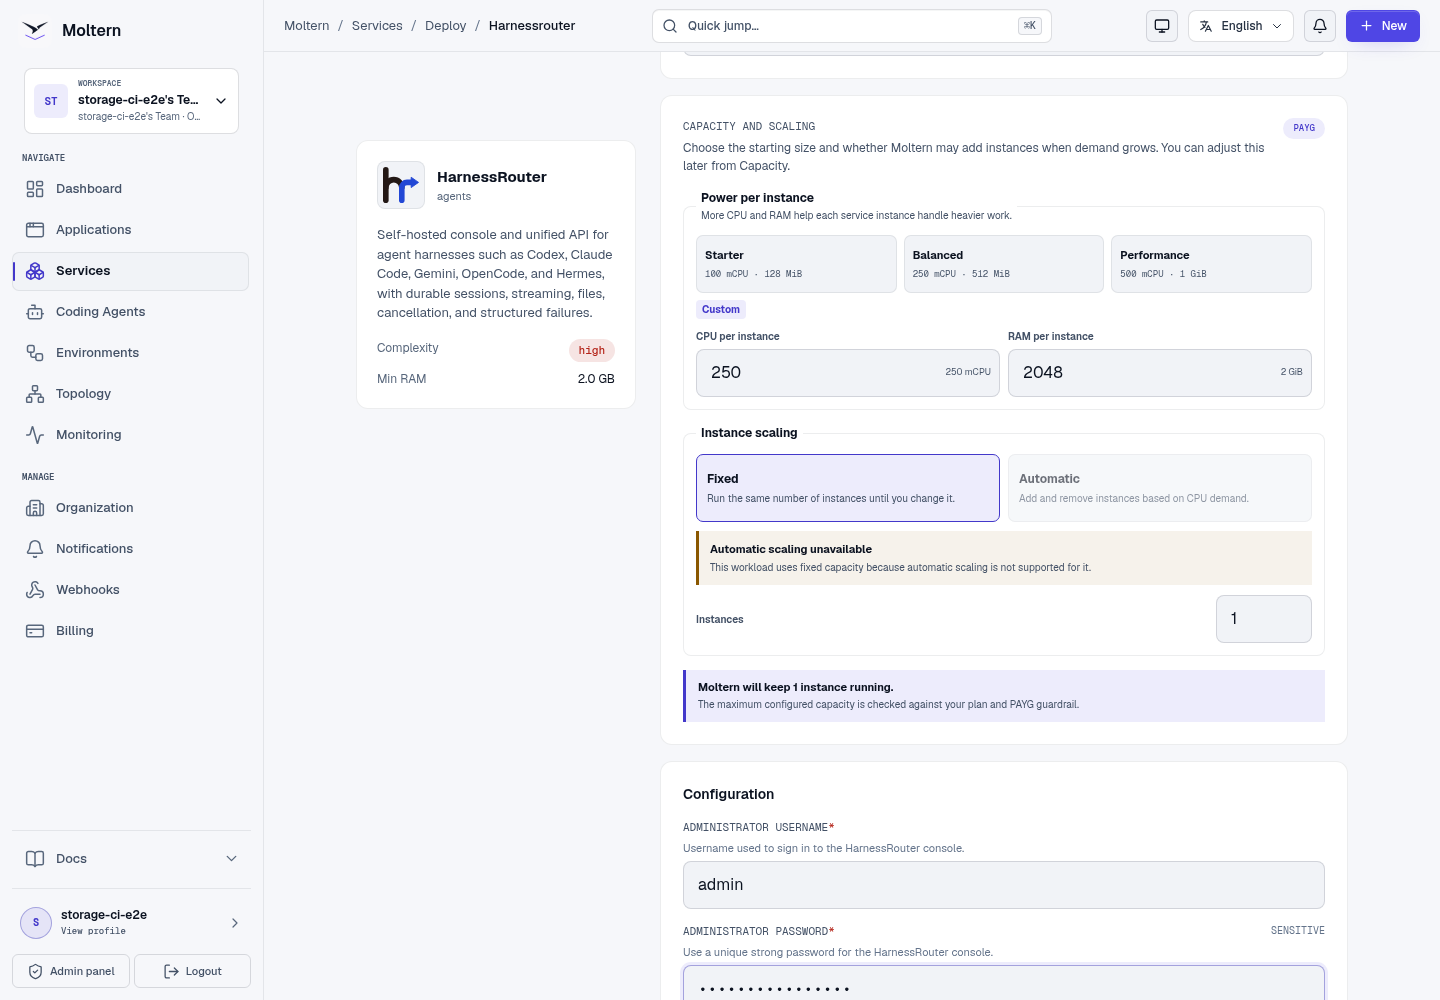The width and height of the screenshot is (1440, 1000).
Task: Open storage-ci-e2e profile chevron
Action: coord(235,923)
